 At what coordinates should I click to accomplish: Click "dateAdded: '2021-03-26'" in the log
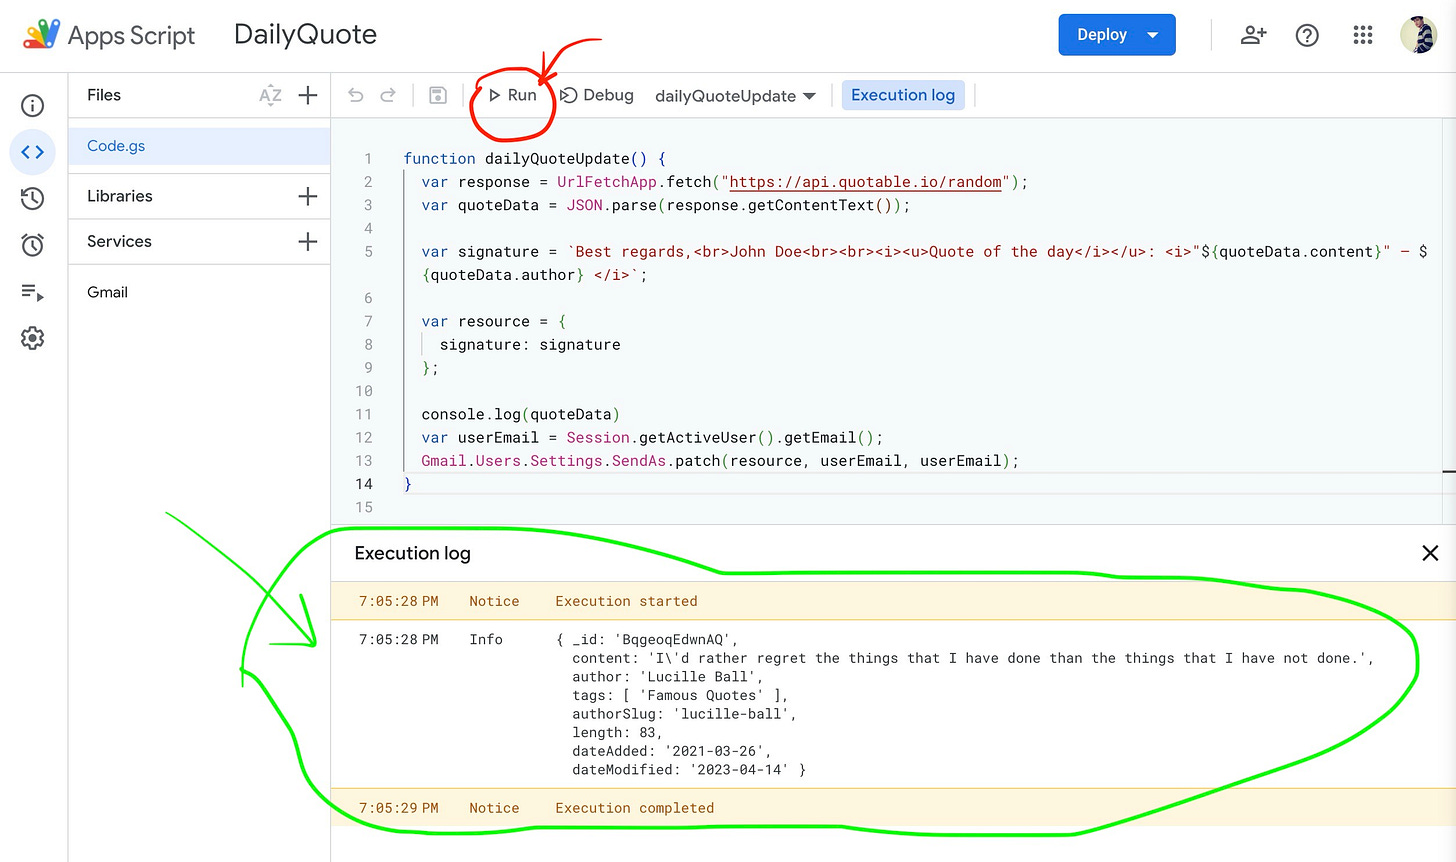[671, 751]
